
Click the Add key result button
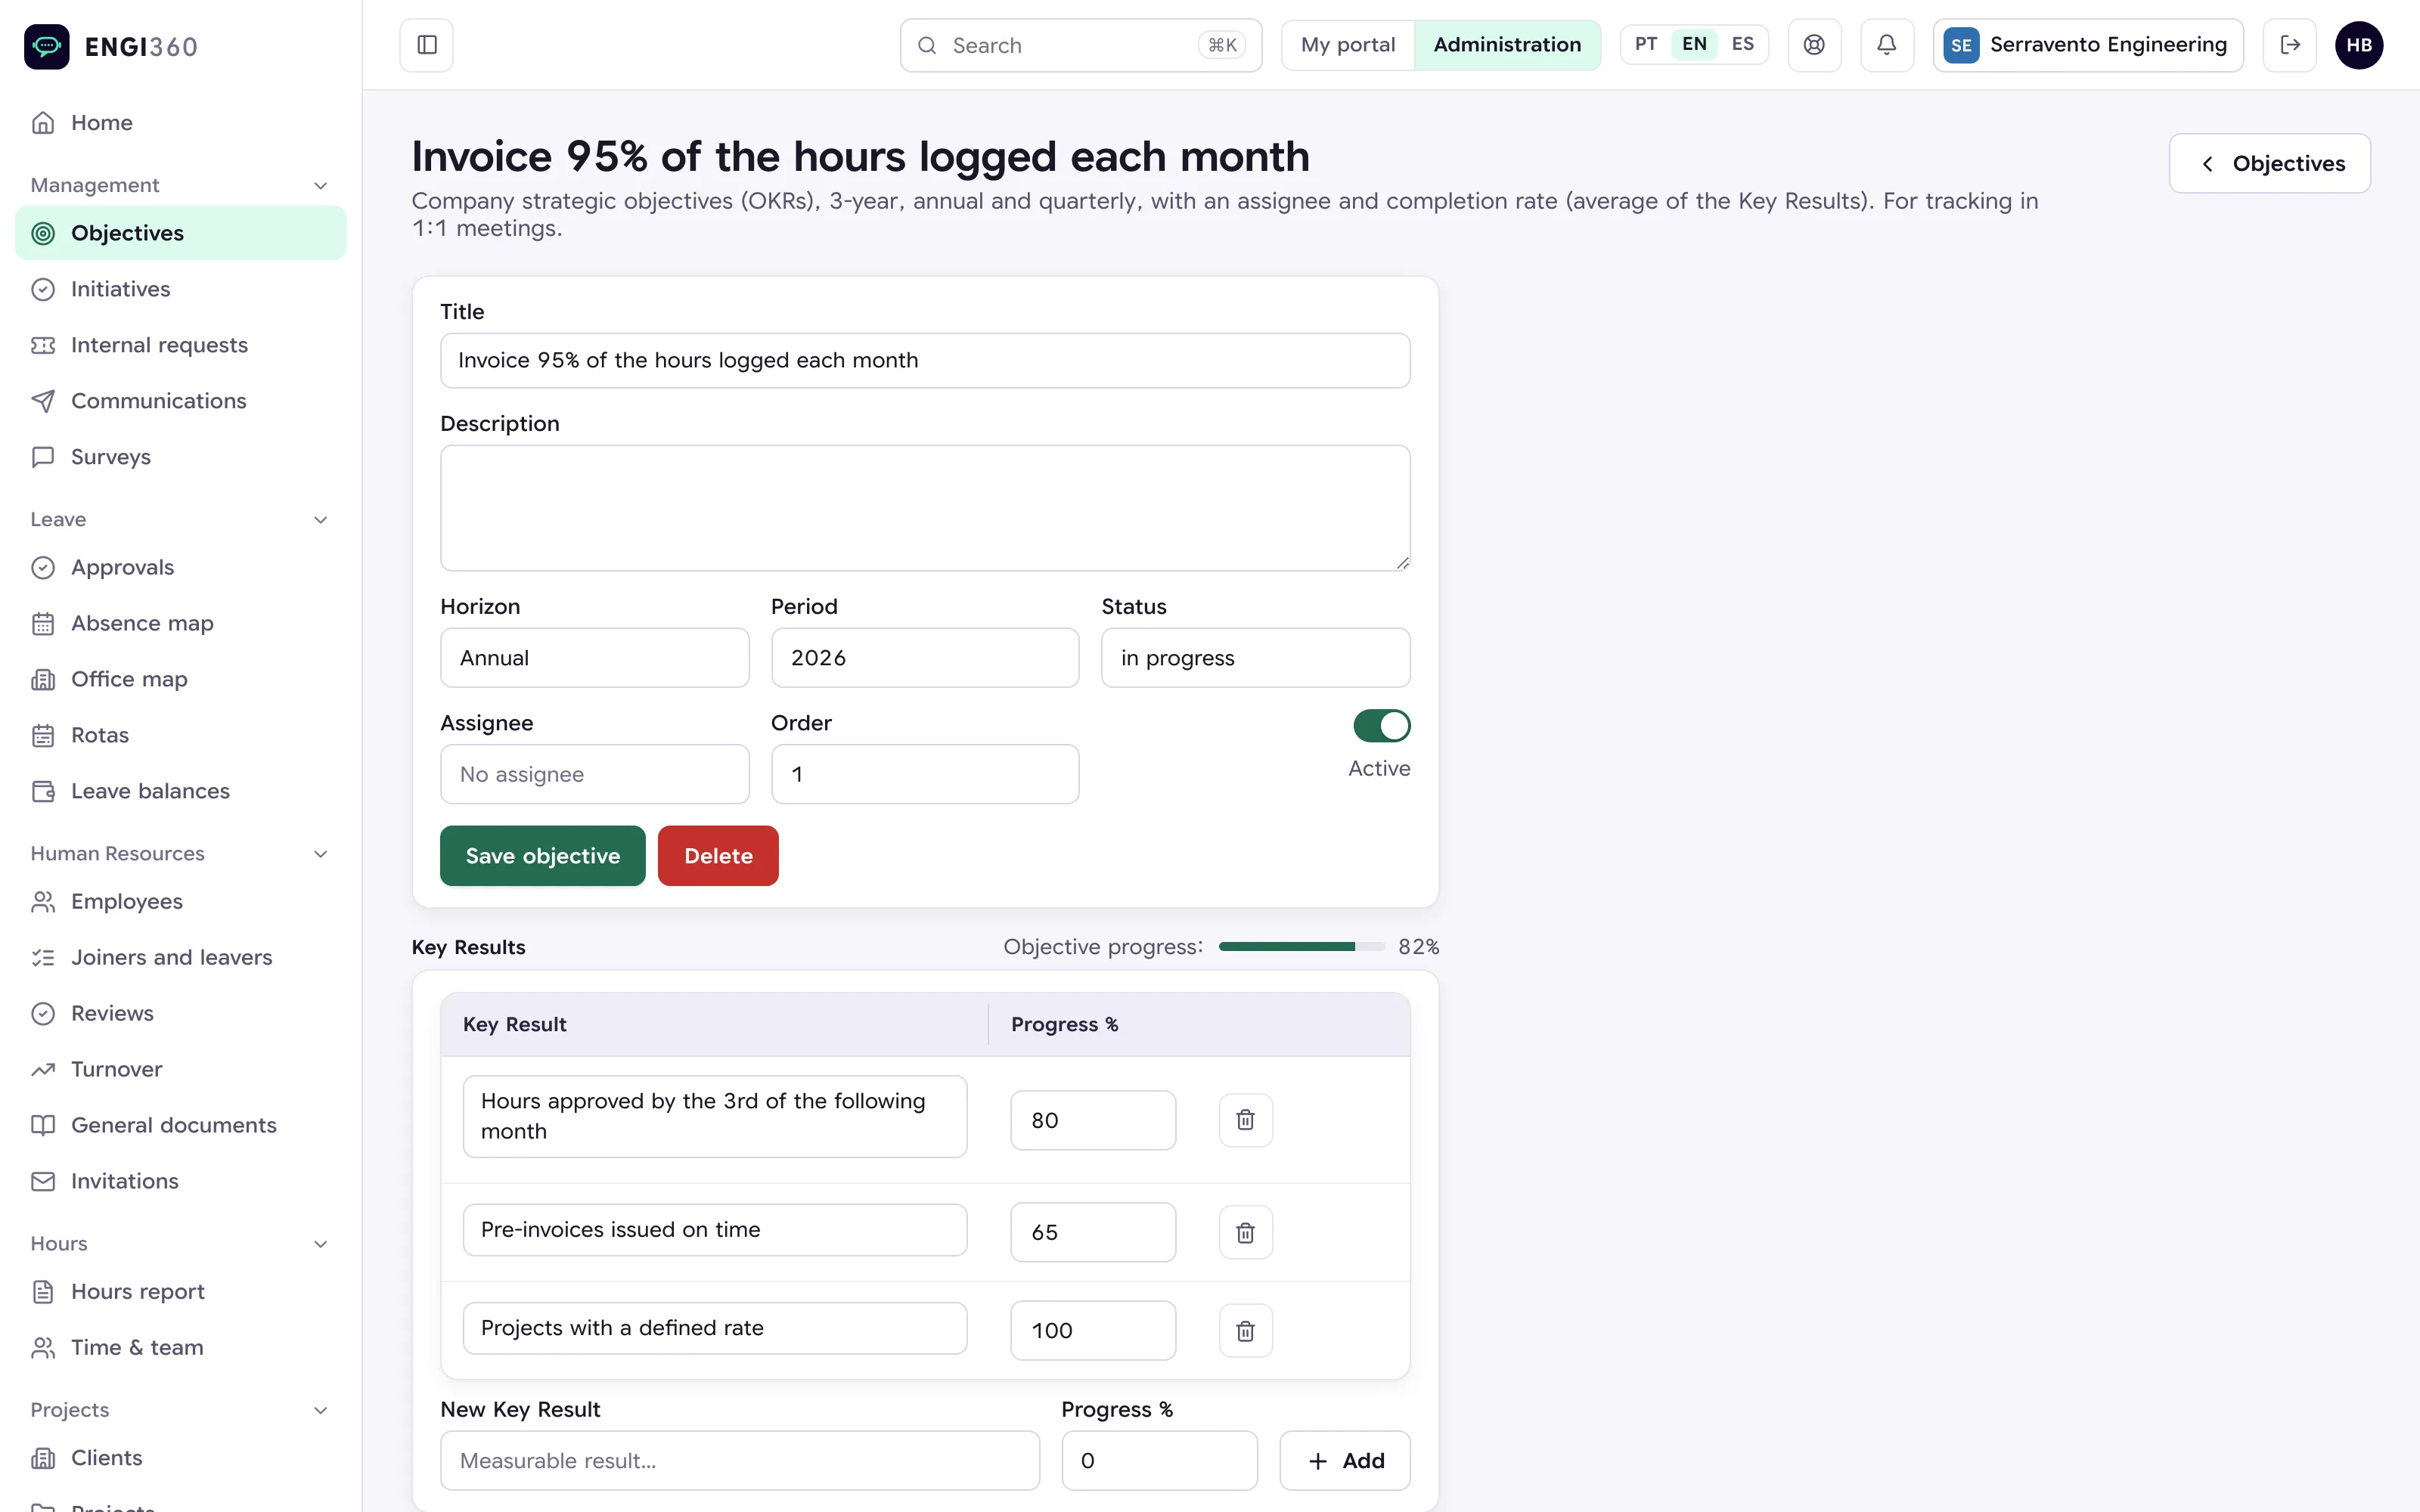(x=1345, y=1461)
